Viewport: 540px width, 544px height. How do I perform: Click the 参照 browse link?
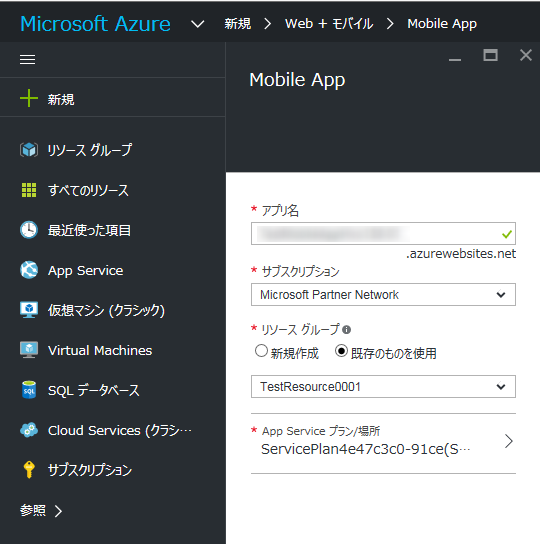point(41,510)
